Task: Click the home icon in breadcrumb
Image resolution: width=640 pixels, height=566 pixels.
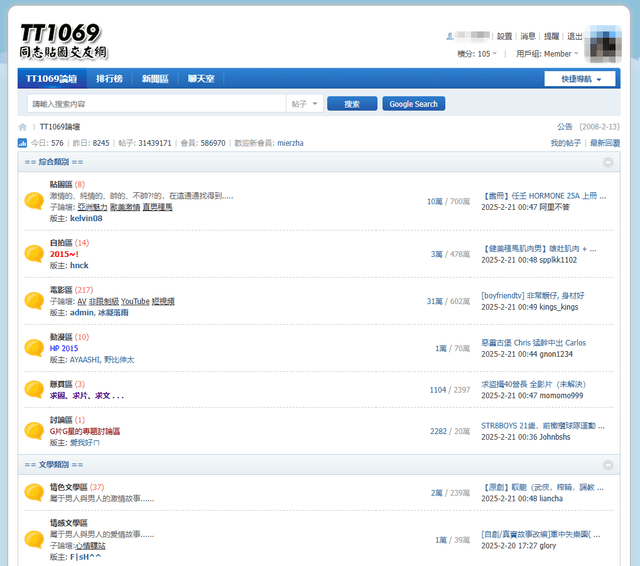Action: coord(22,127)
